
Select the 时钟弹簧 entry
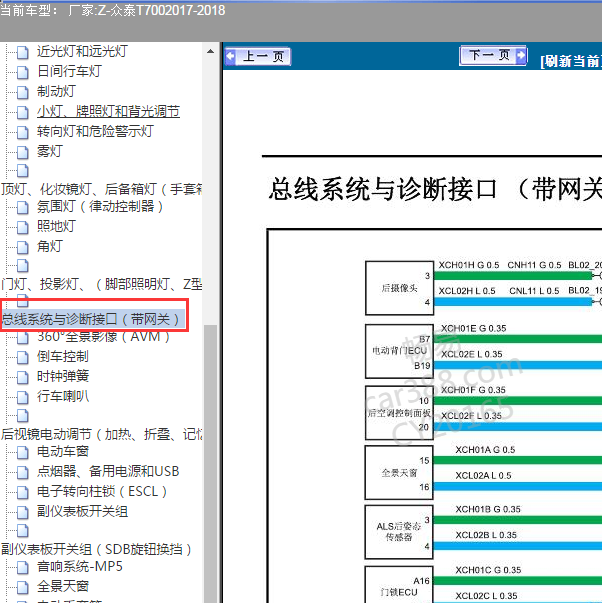(63, 376)
